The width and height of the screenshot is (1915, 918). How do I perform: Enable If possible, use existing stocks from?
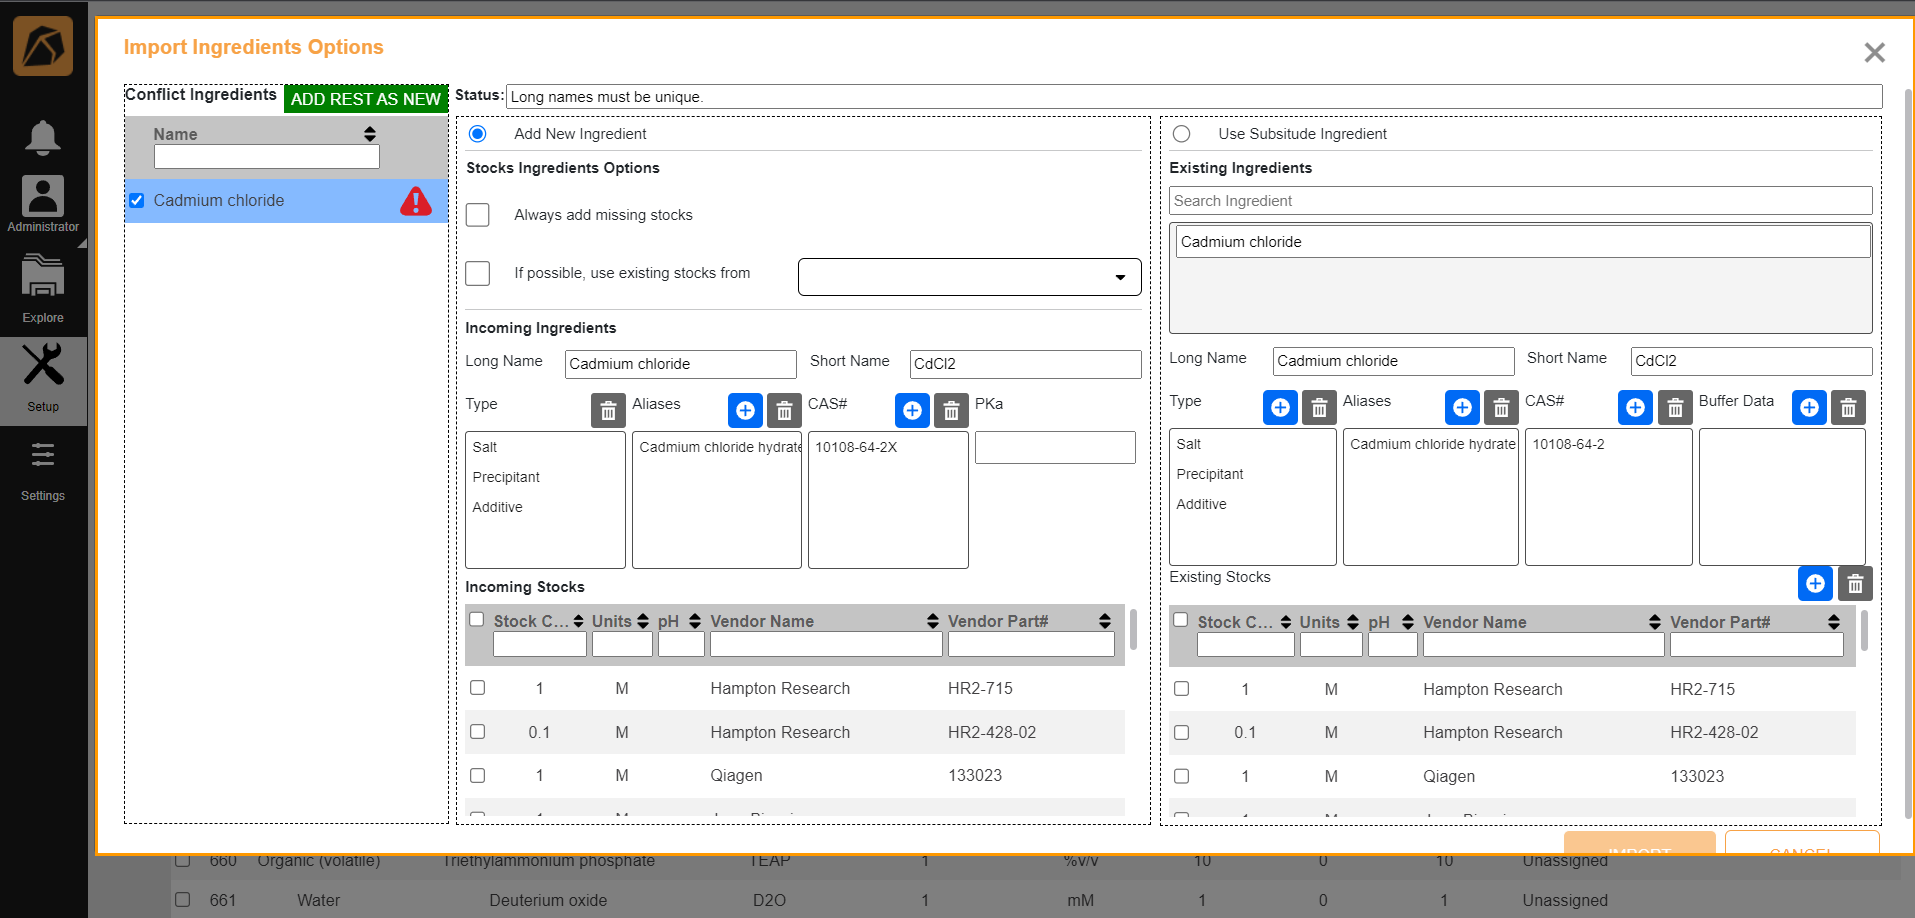tap(478, 273)
